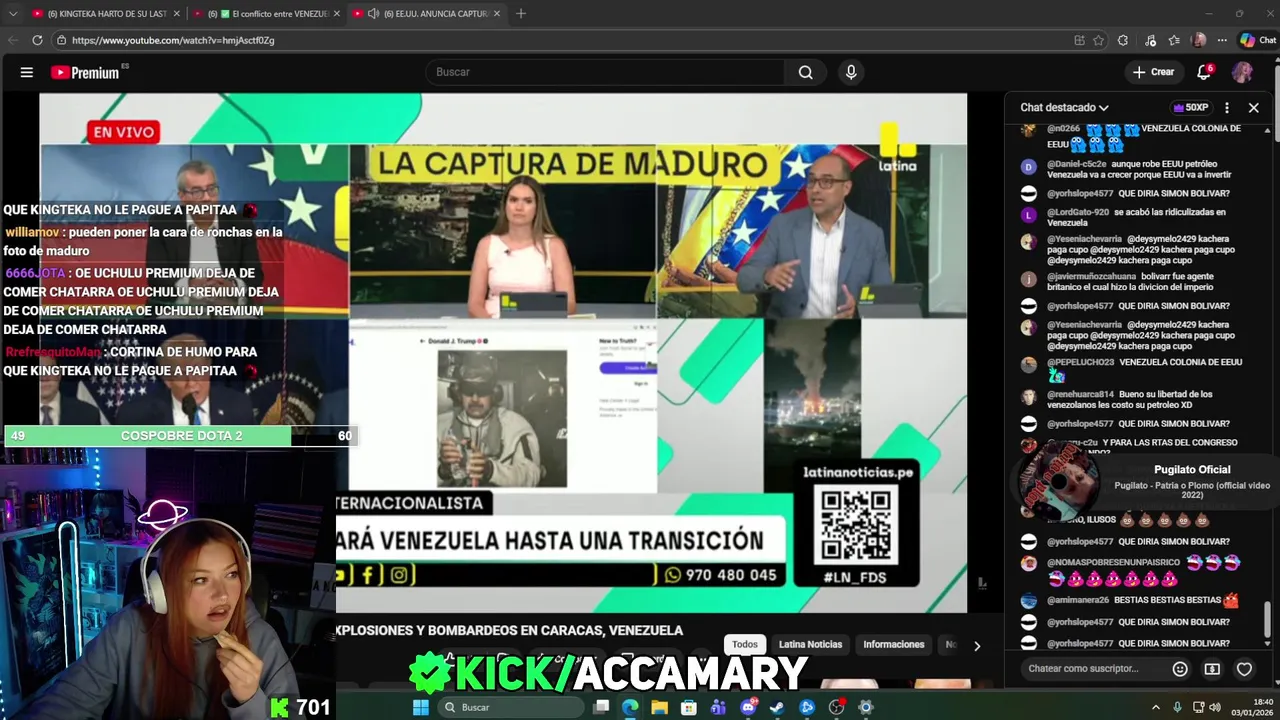
Task: Click the browser address bar URL
Action: click(x=172, y=40)
